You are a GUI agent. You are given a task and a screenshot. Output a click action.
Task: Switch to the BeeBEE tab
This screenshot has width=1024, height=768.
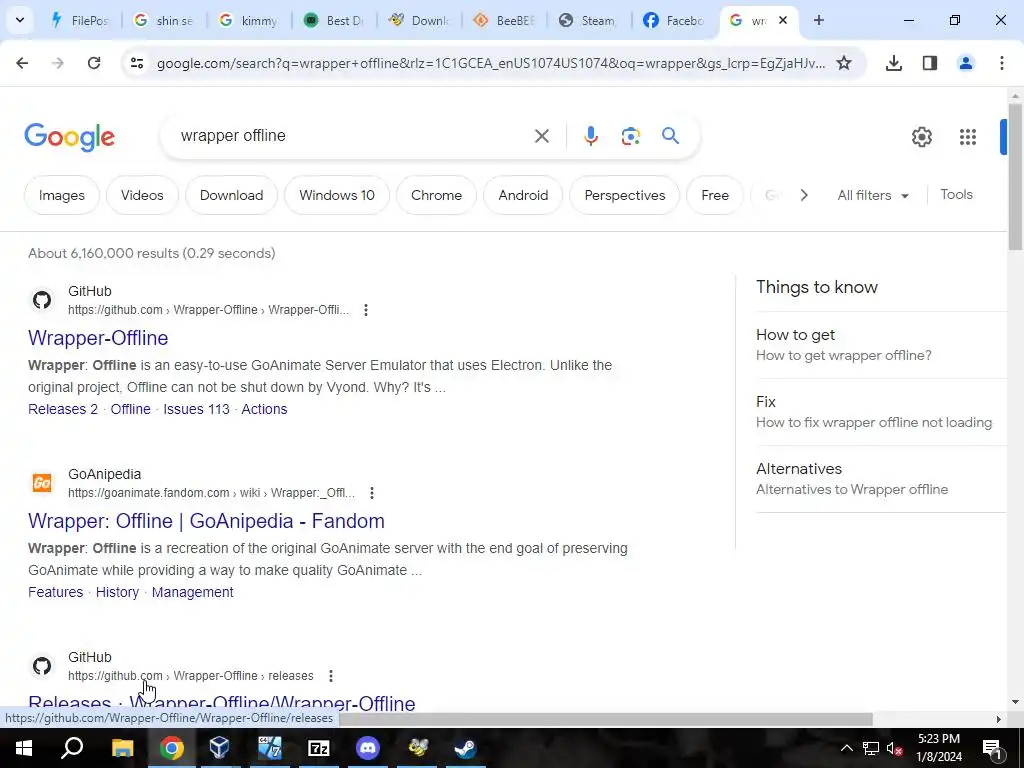click(504, 20)
